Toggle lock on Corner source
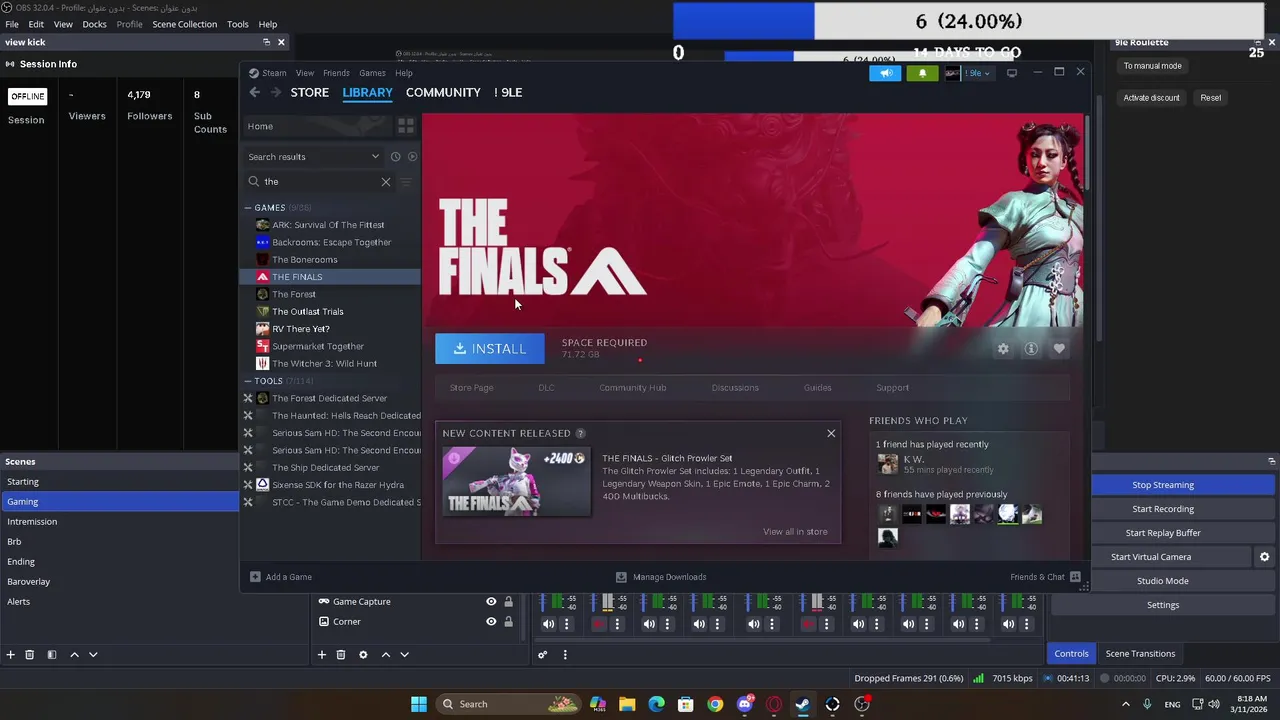The width and height of the screenshot is (1280, 720). pos(508,622)
